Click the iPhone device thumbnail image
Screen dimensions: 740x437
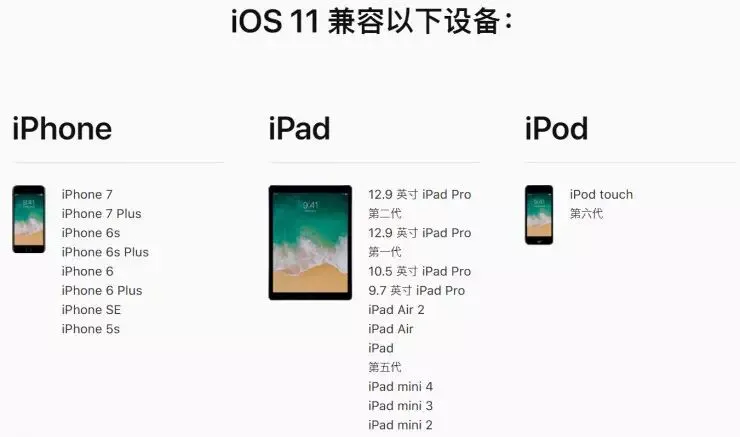pyautogui.click(x=29, y=219)
